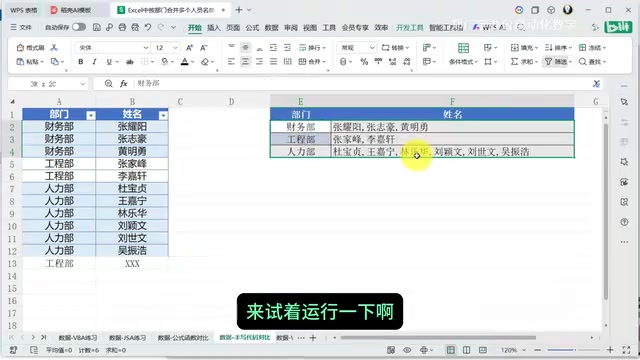Select cell containing 工程部 in column E
The height and width of the screenshot is (360, 640).
[x=300, y=139]
